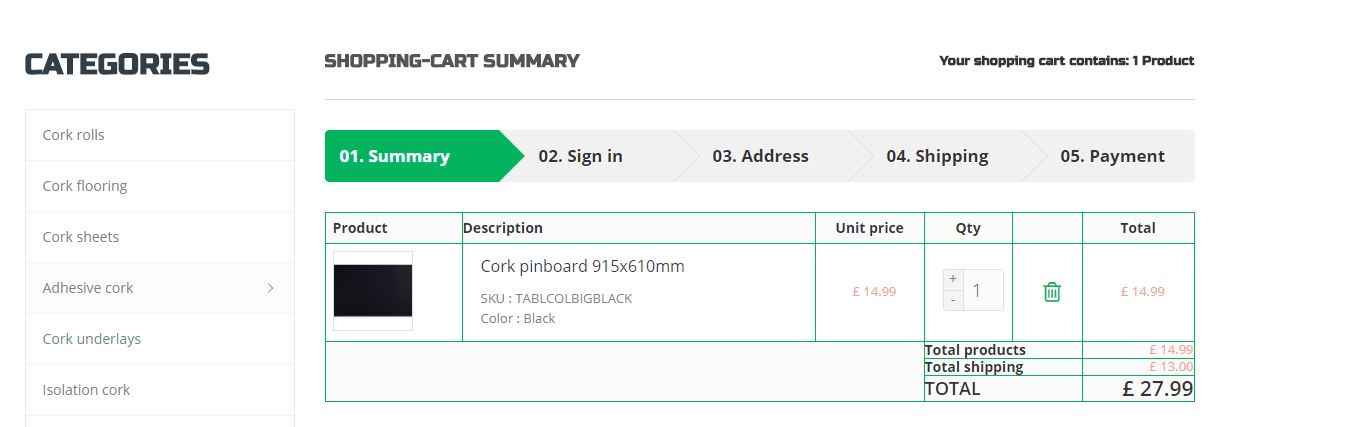
Task: Click the TOTAL £ 27.99 amount
Action: click(1157, 389)
